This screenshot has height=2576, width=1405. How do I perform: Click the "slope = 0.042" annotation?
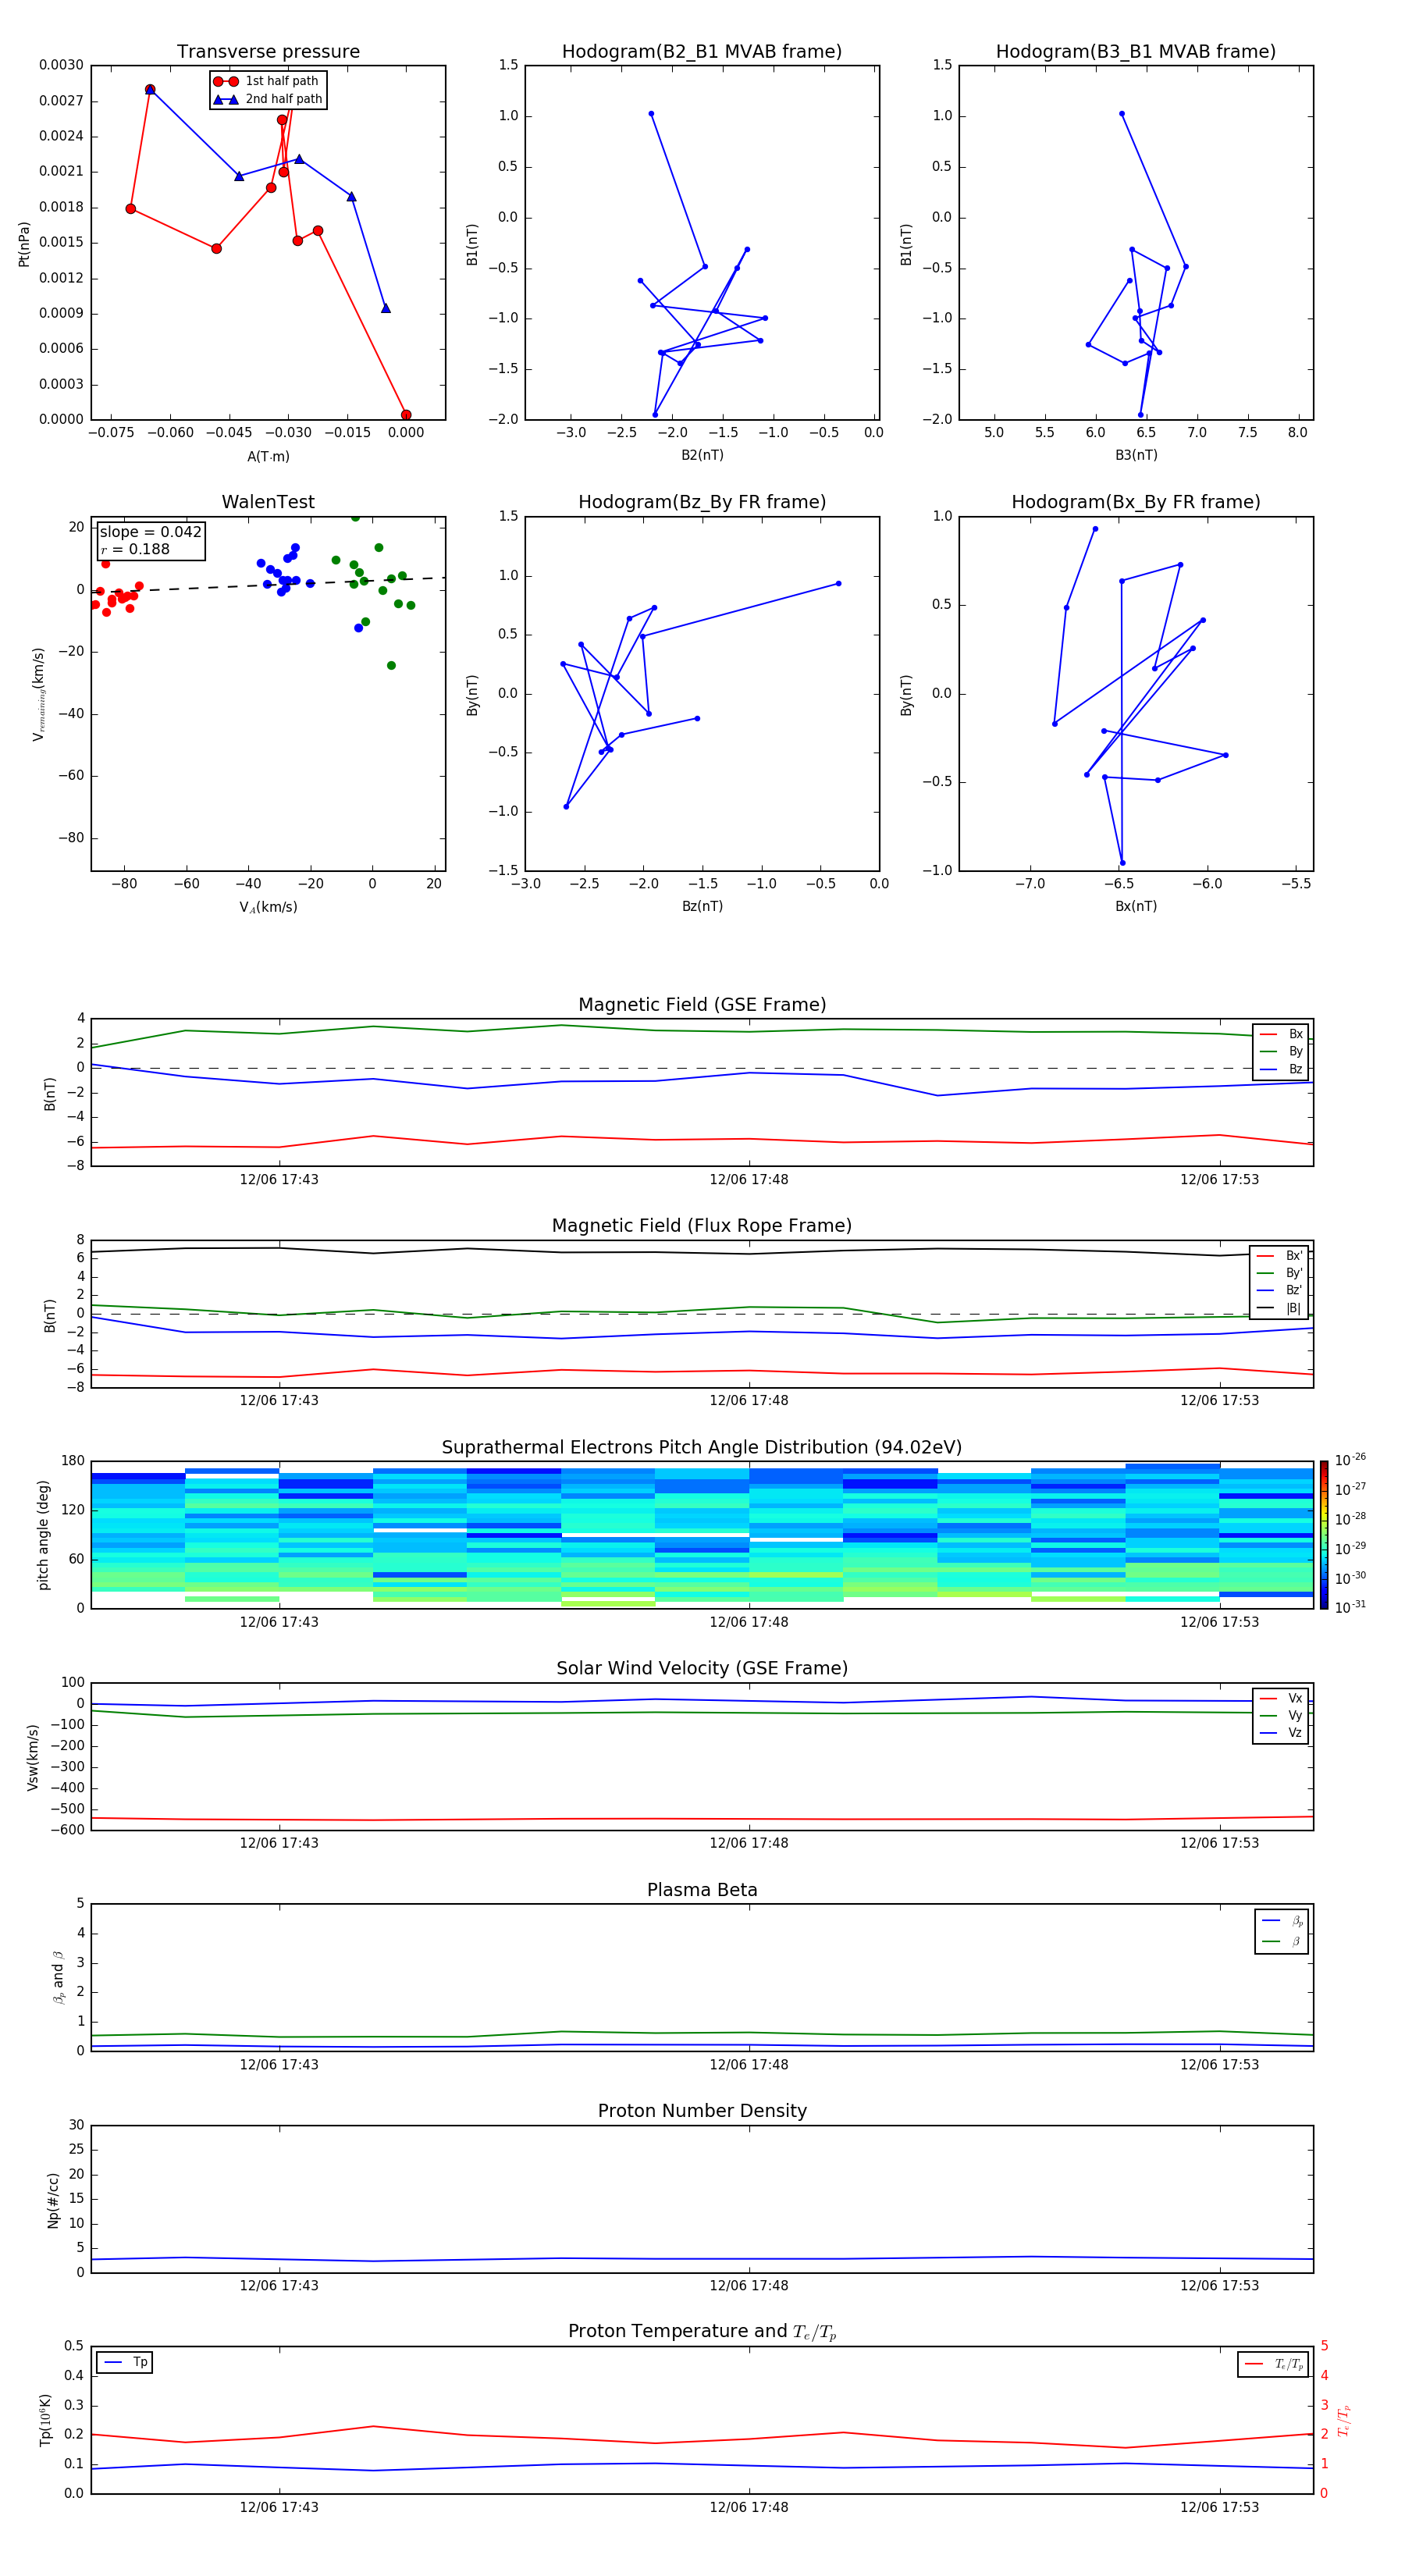[x=151, y=532]
